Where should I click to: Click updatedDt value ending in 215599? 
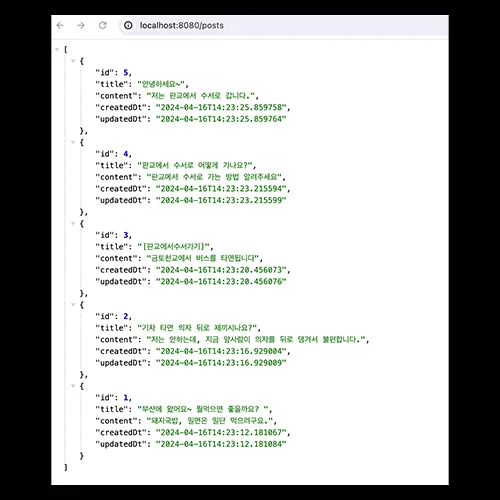(221, 200)
